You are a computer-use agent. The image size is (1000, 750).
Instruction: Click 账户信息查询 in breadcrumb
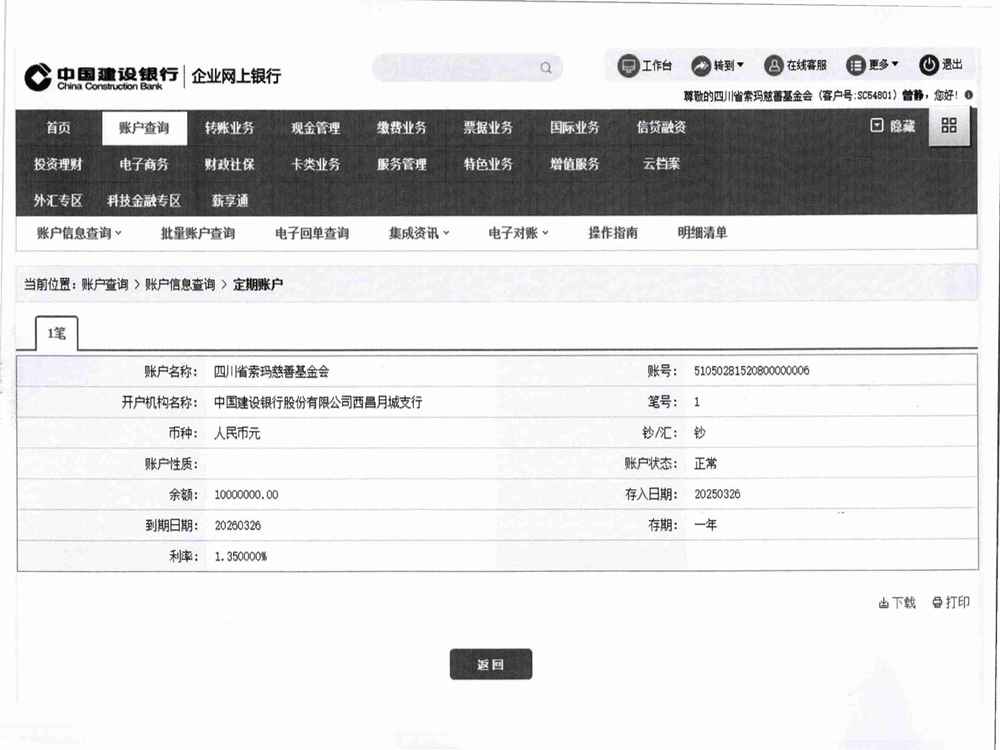pyautogui.click(x=180, y=284)
